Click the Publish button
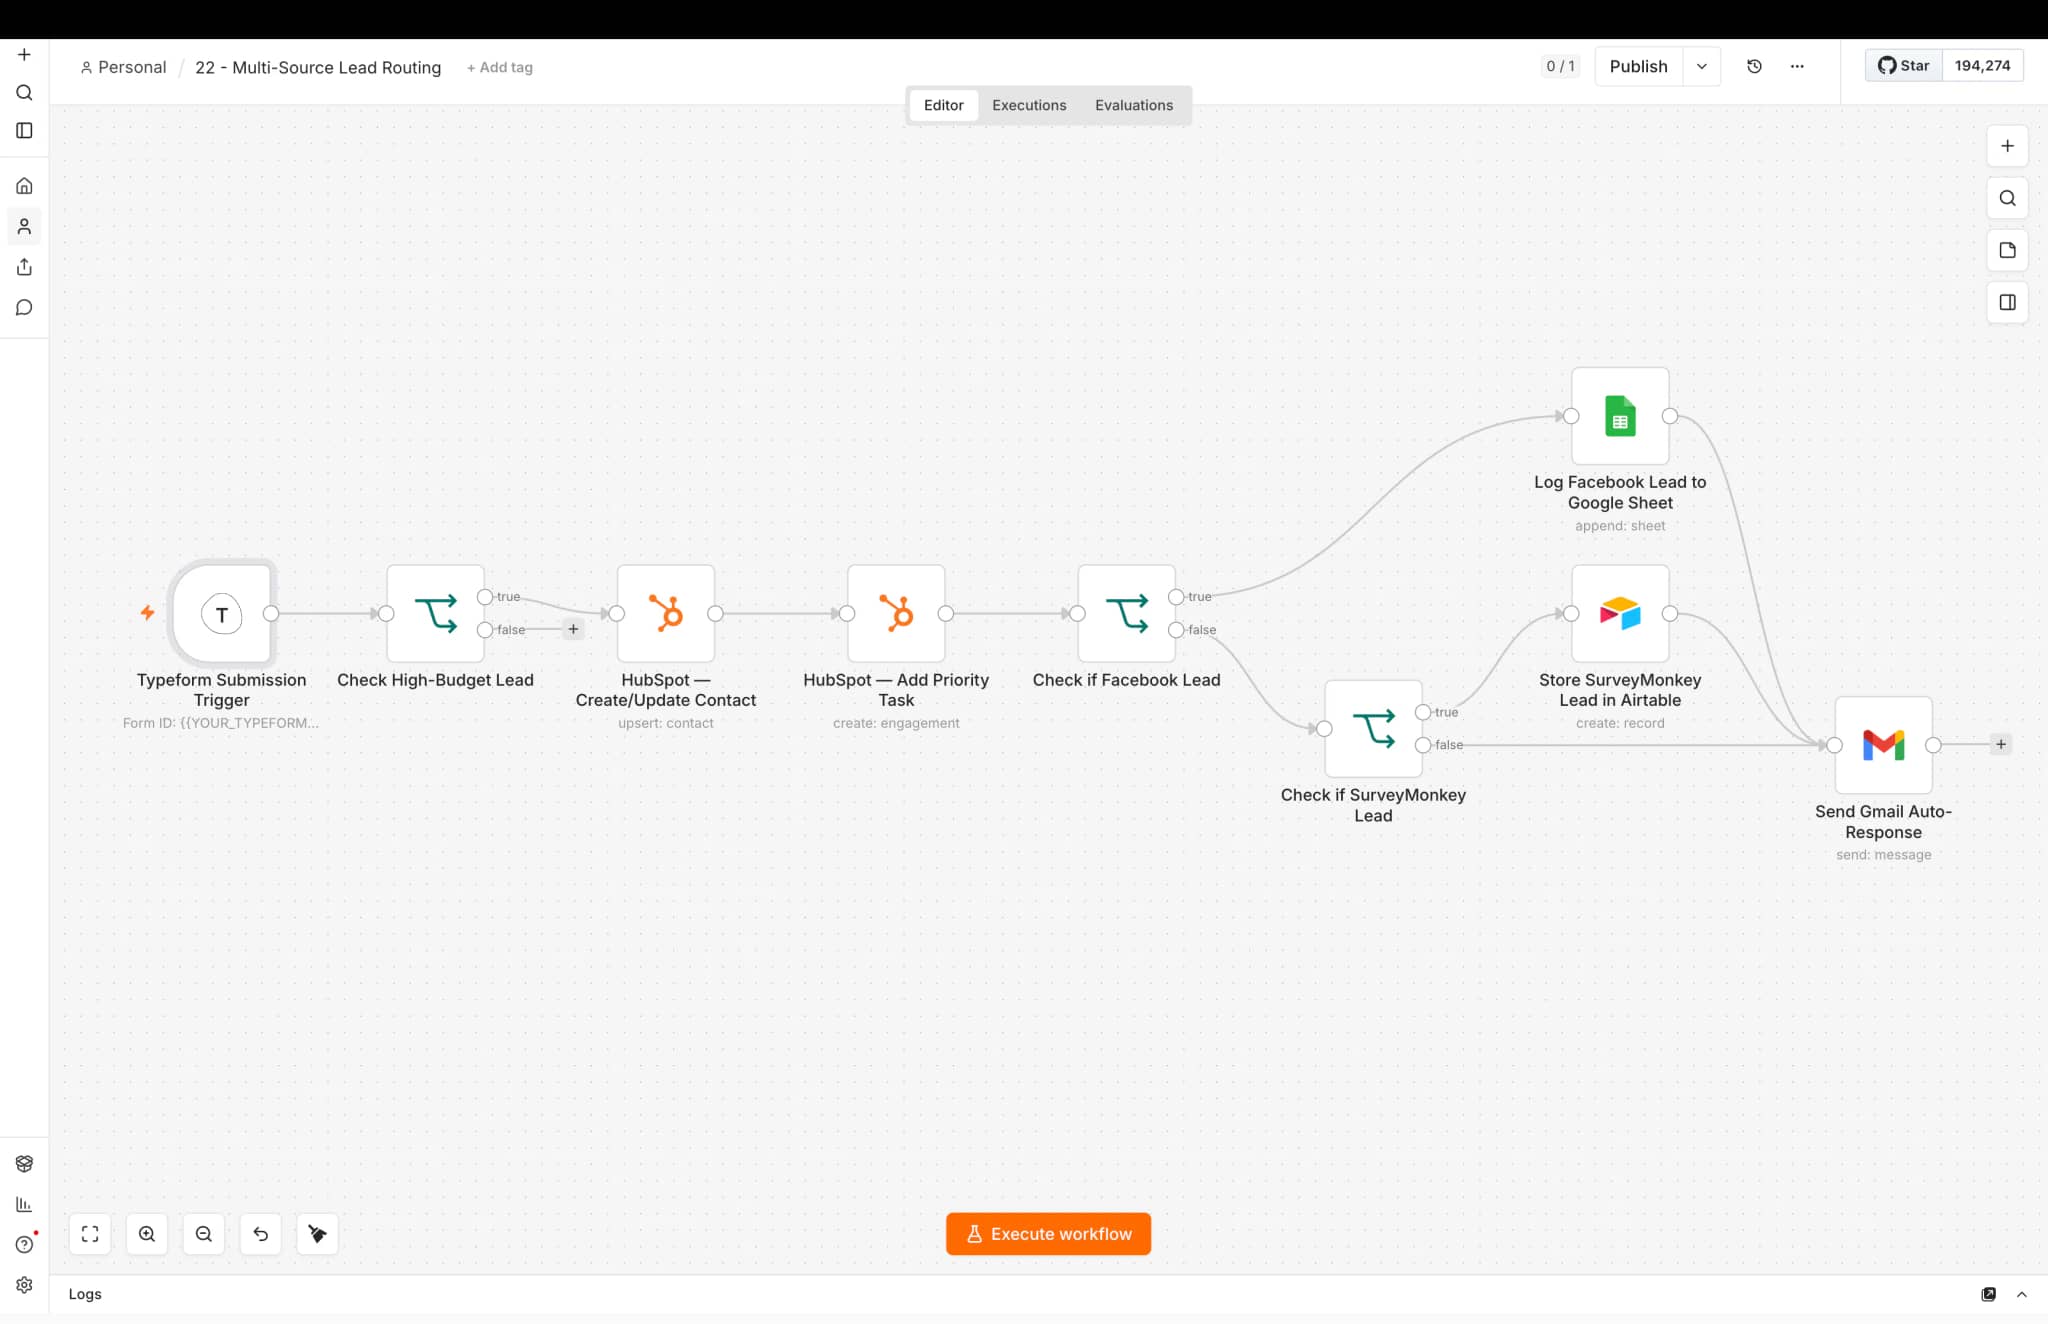Viewport: 2048px width, 1324px height. (x=1639, y=66)
